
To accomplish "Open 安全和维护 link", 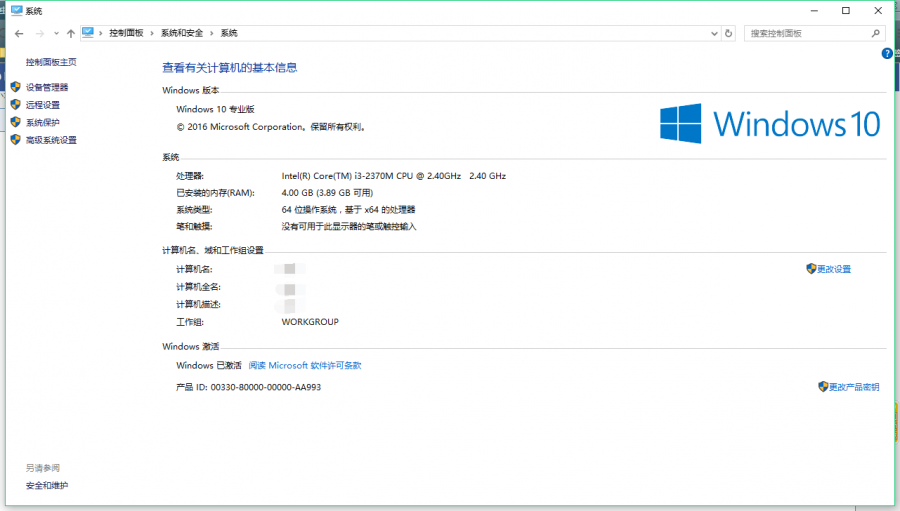I will pyautogui.click(x=47, y=486).
